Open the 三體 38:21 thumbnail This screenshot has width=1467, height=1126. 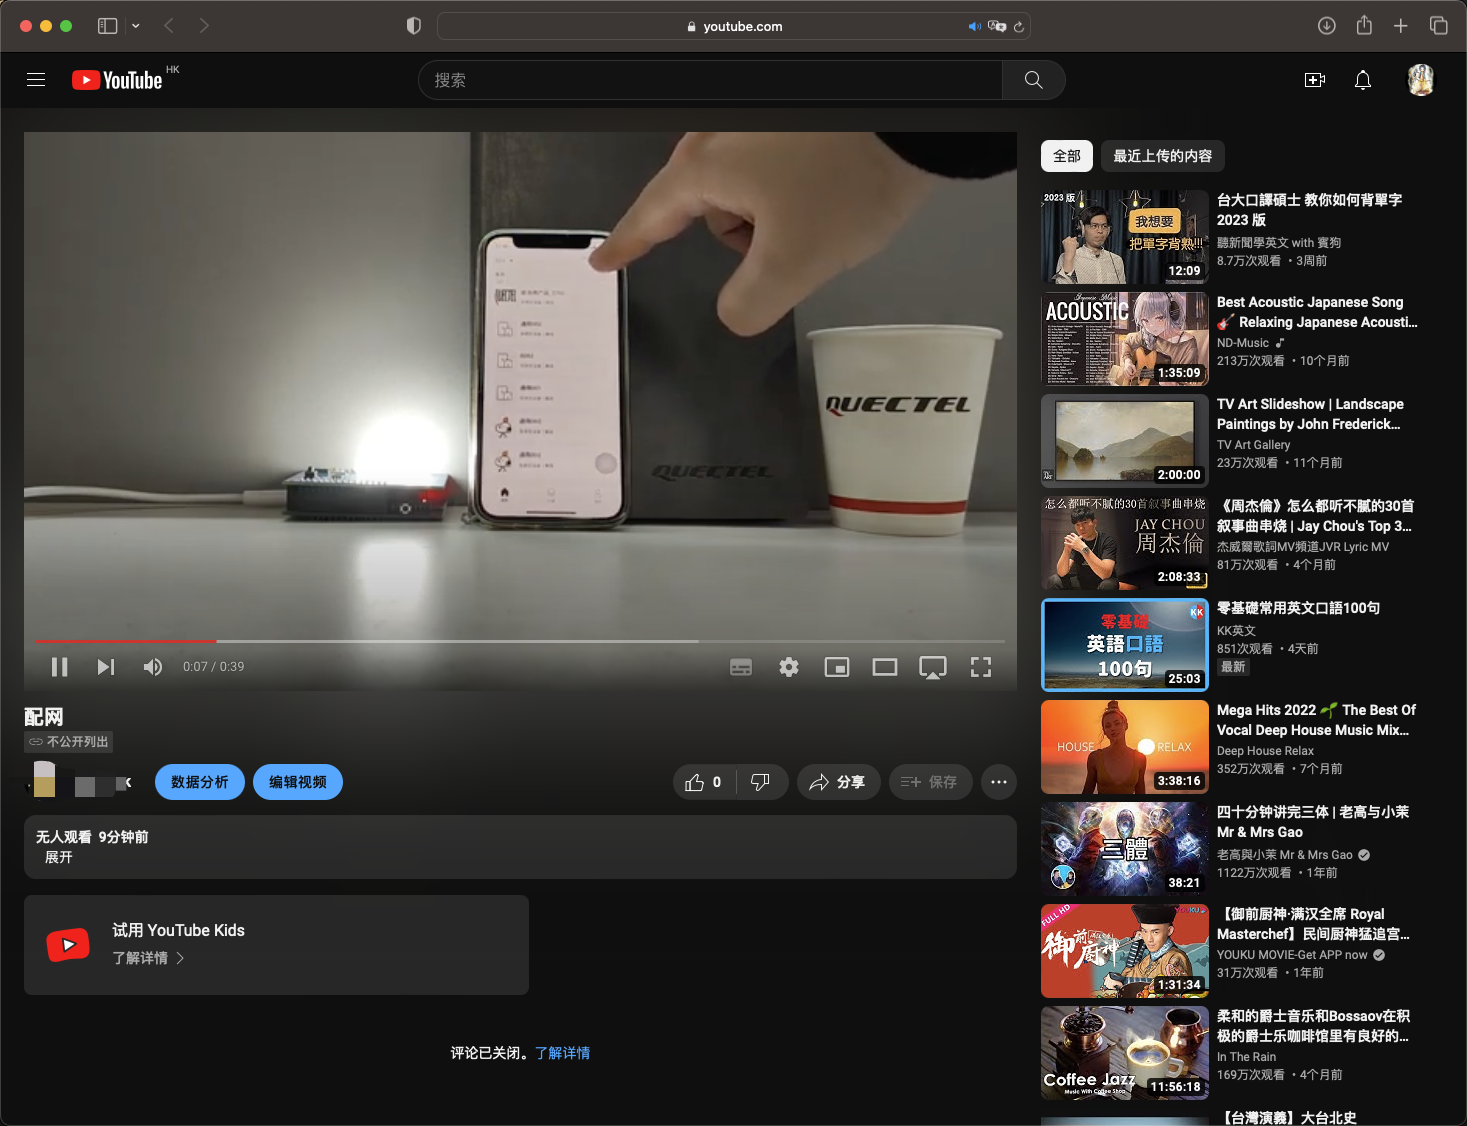[1125, 849]
